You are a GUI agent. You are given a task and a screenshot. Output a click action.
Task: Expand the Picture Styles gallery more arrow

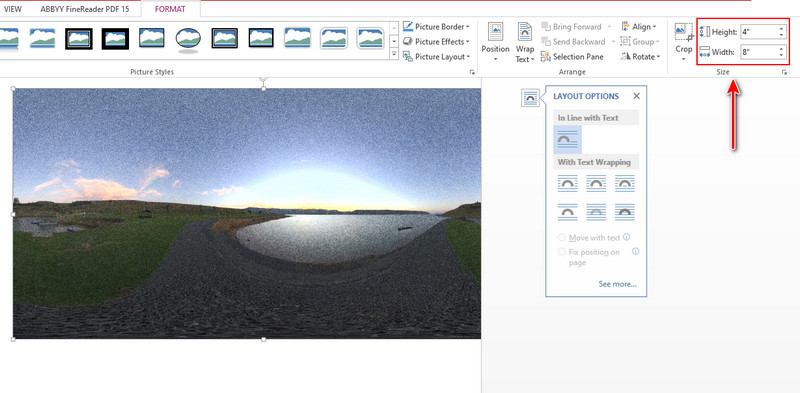point(394,54)
